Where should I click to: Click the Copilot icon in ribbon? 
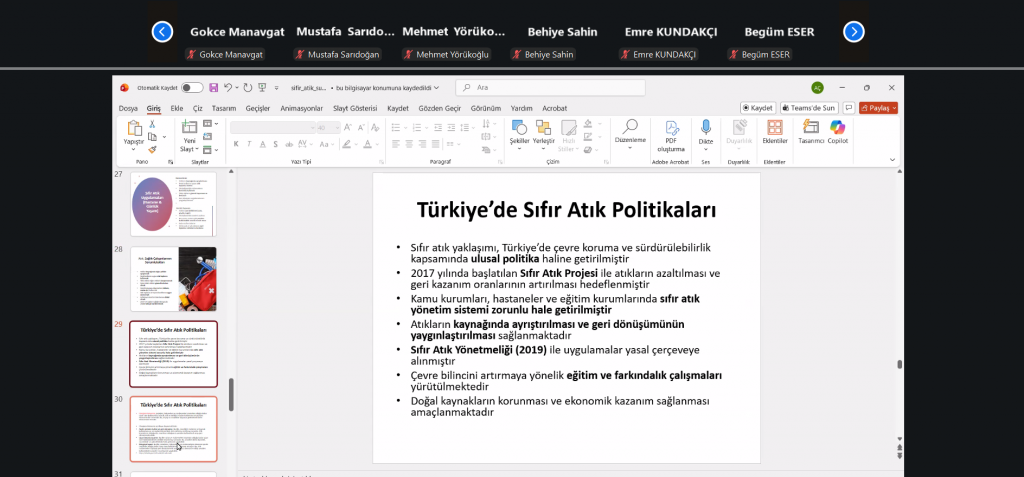837,129
